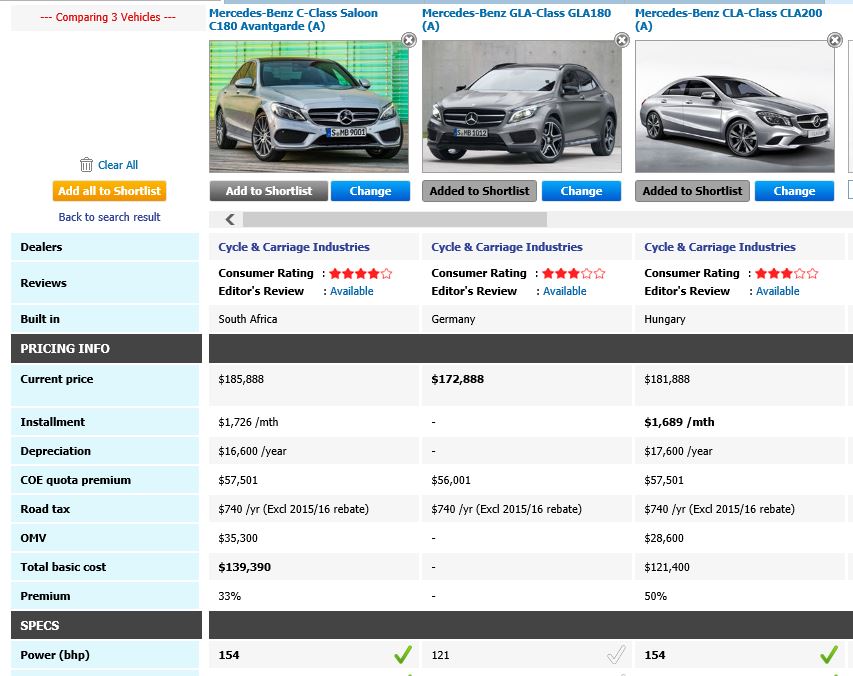The image size is (853, 676).
Task: Change the GLA-Class GLA180 vehicle
Action: tap(582, 191)
